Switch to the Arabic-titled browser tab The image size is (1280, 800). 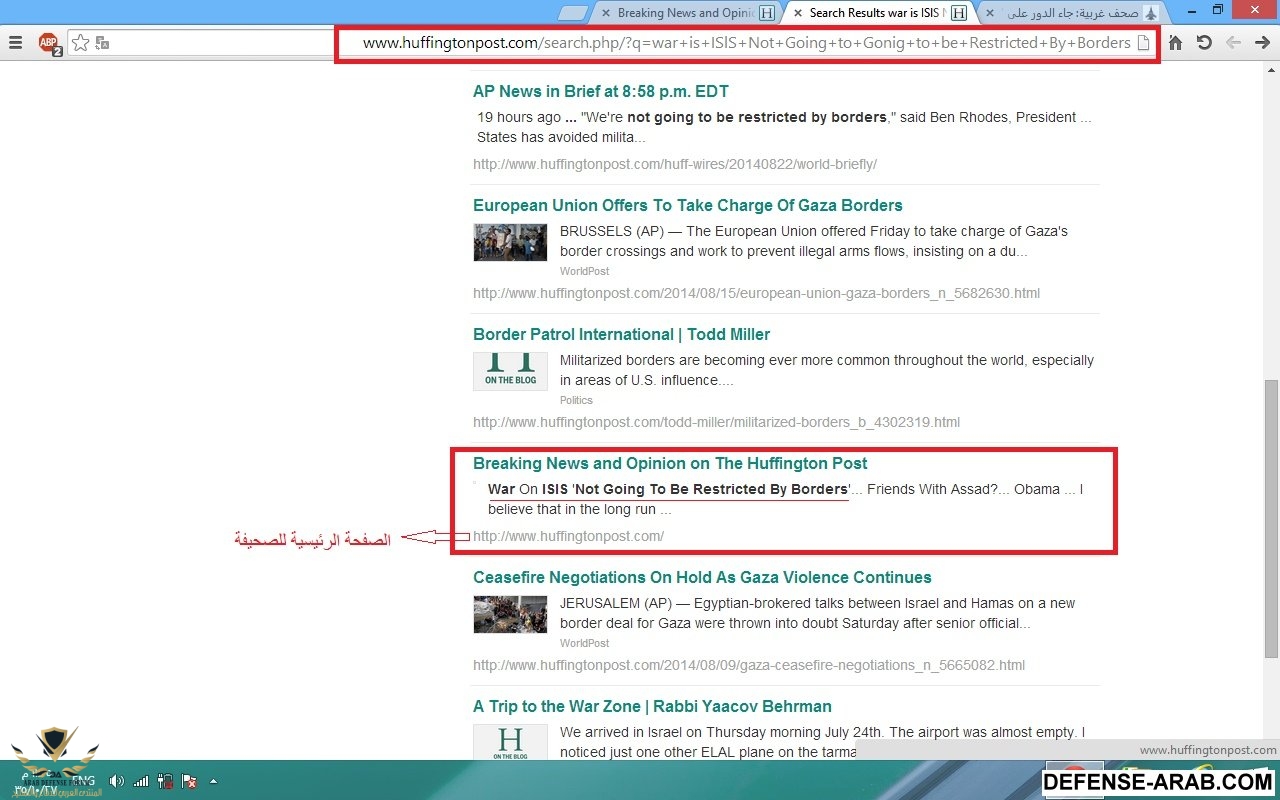(x=1072, y=13)
